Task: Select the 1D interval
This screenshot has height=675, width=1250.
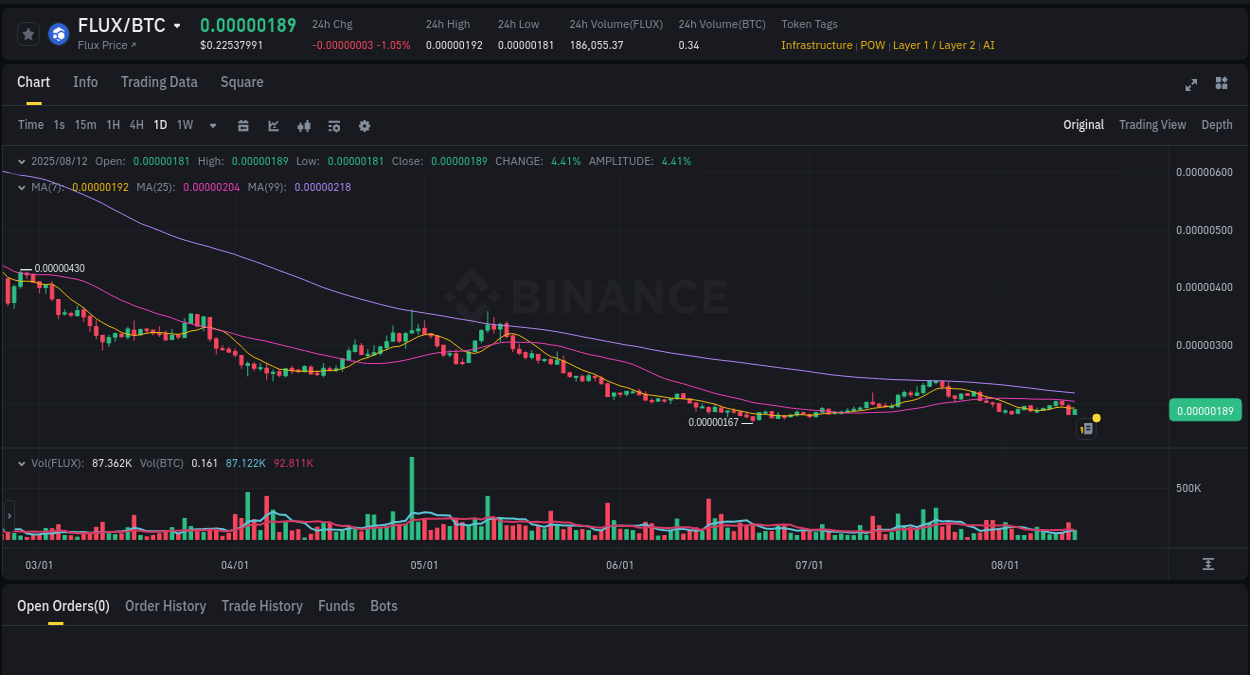Action: pos(160,125)
